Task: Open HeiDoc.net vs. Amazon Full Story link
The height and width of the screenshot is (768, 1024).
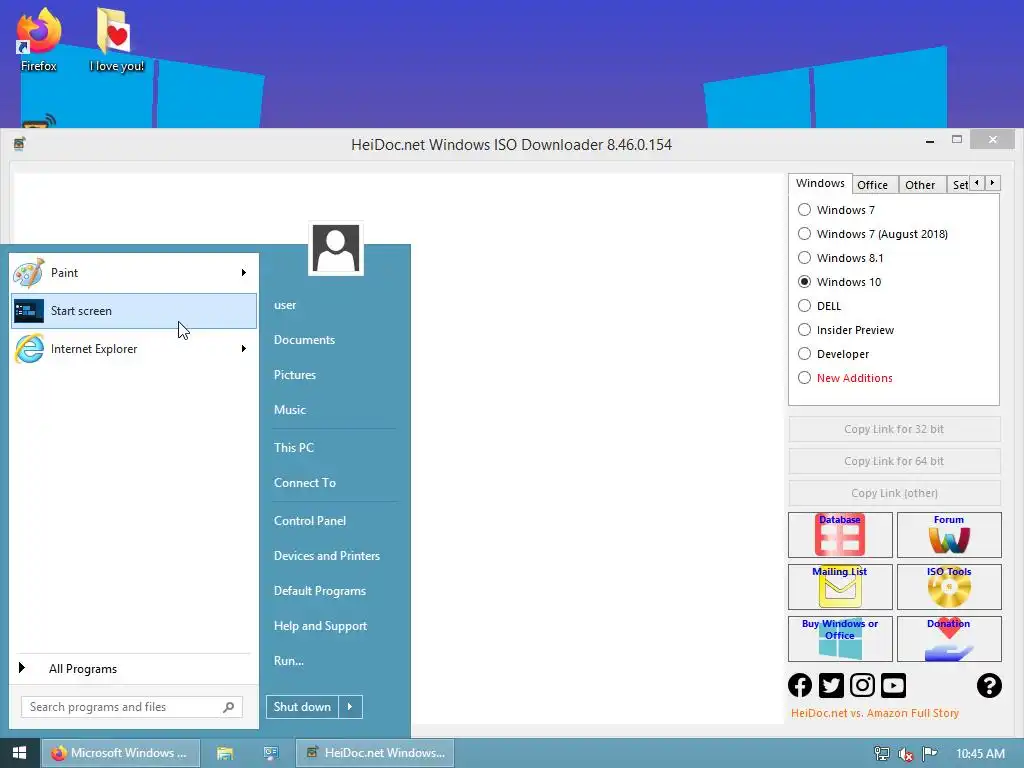Action: 874,713
